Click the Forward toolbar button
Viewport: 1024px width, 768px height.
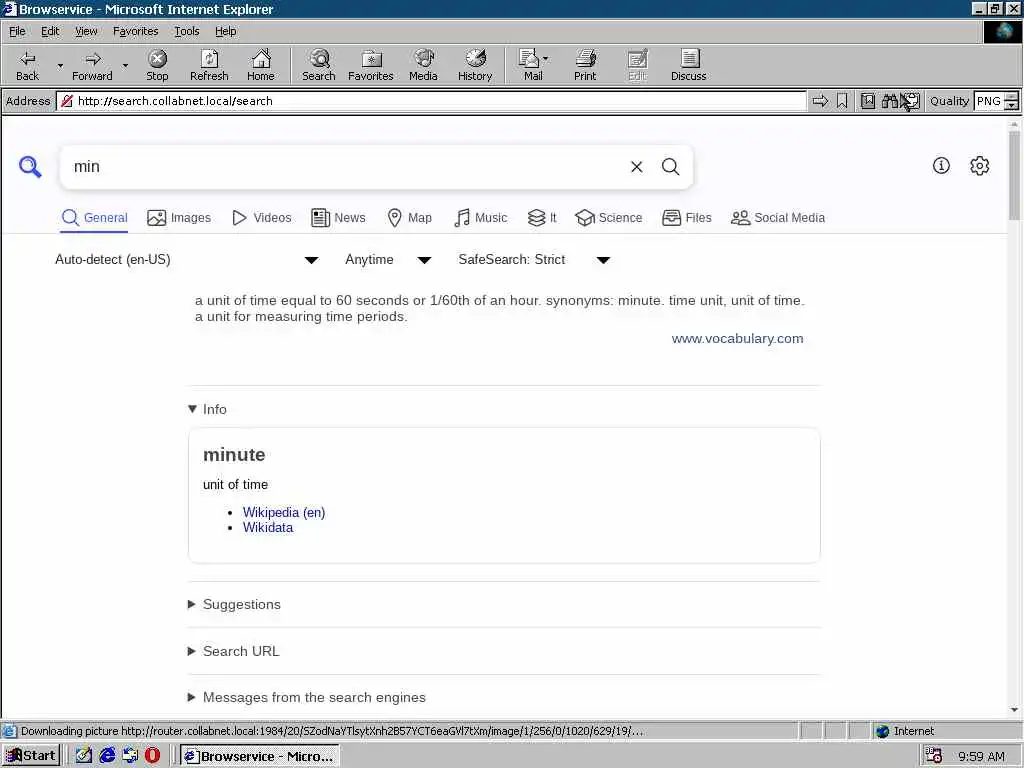click(92, 65)
